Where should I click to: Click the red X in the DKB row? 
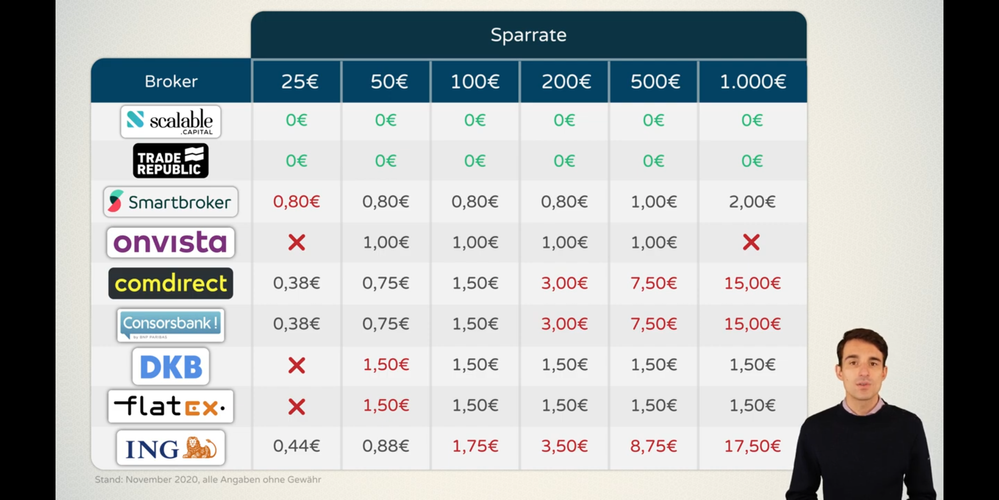(x=296, y=366)
